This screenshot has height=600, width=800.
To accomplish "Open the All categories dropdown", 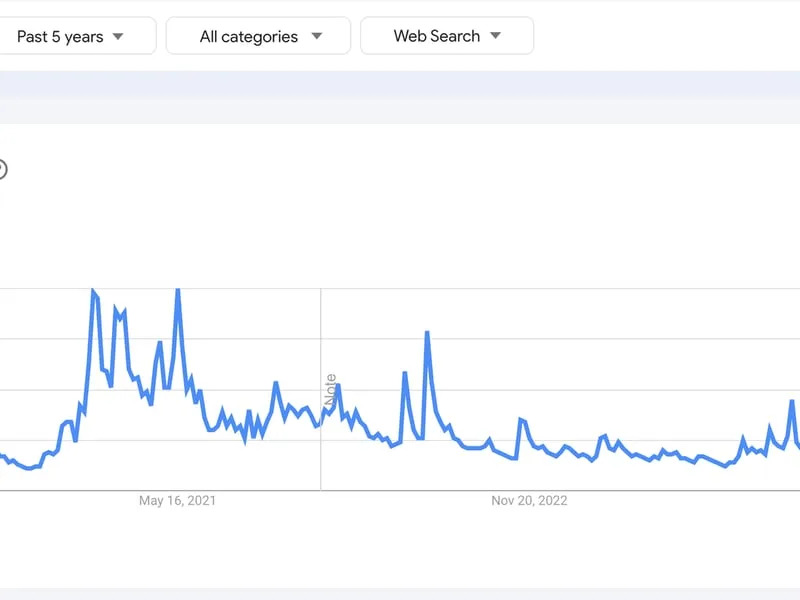I will [258, 36].
